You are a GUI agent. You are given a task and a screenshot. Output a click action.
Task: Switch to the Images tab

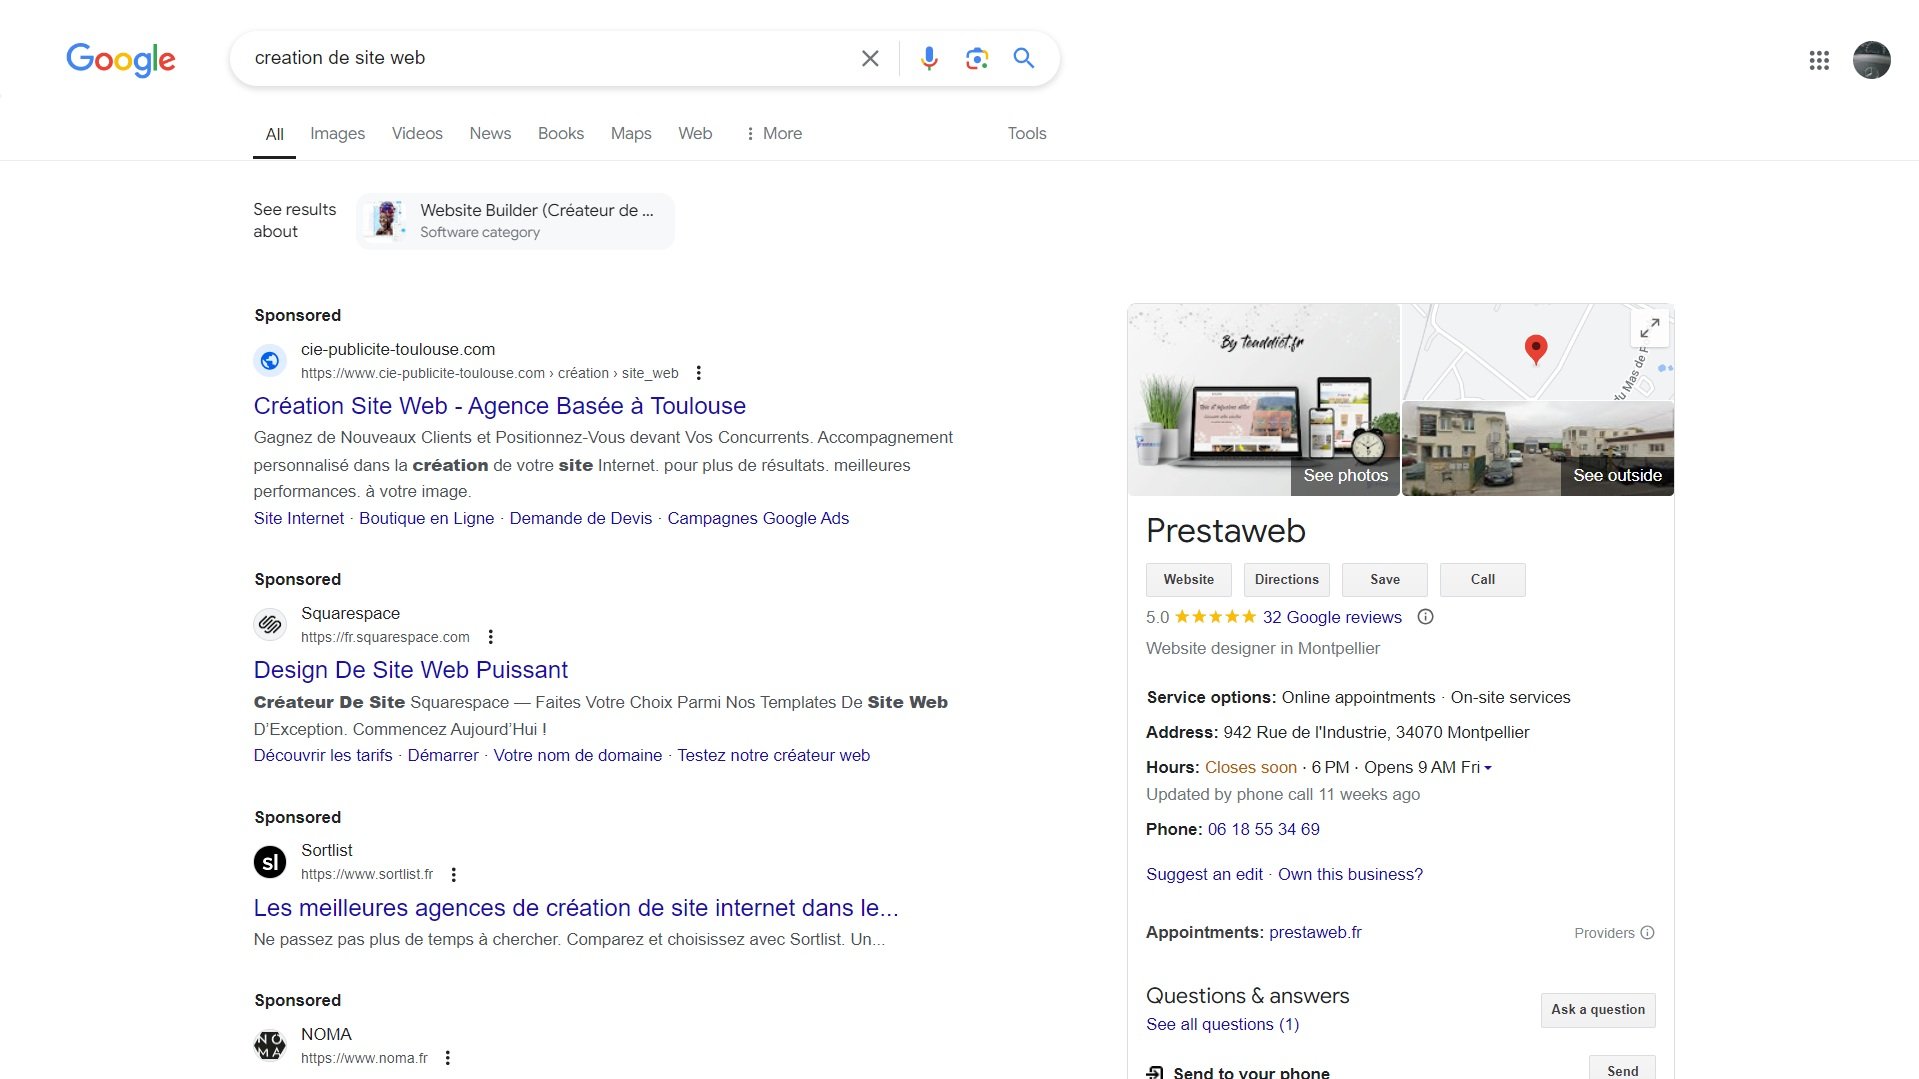pyautogui.click(x=337, y=134)
